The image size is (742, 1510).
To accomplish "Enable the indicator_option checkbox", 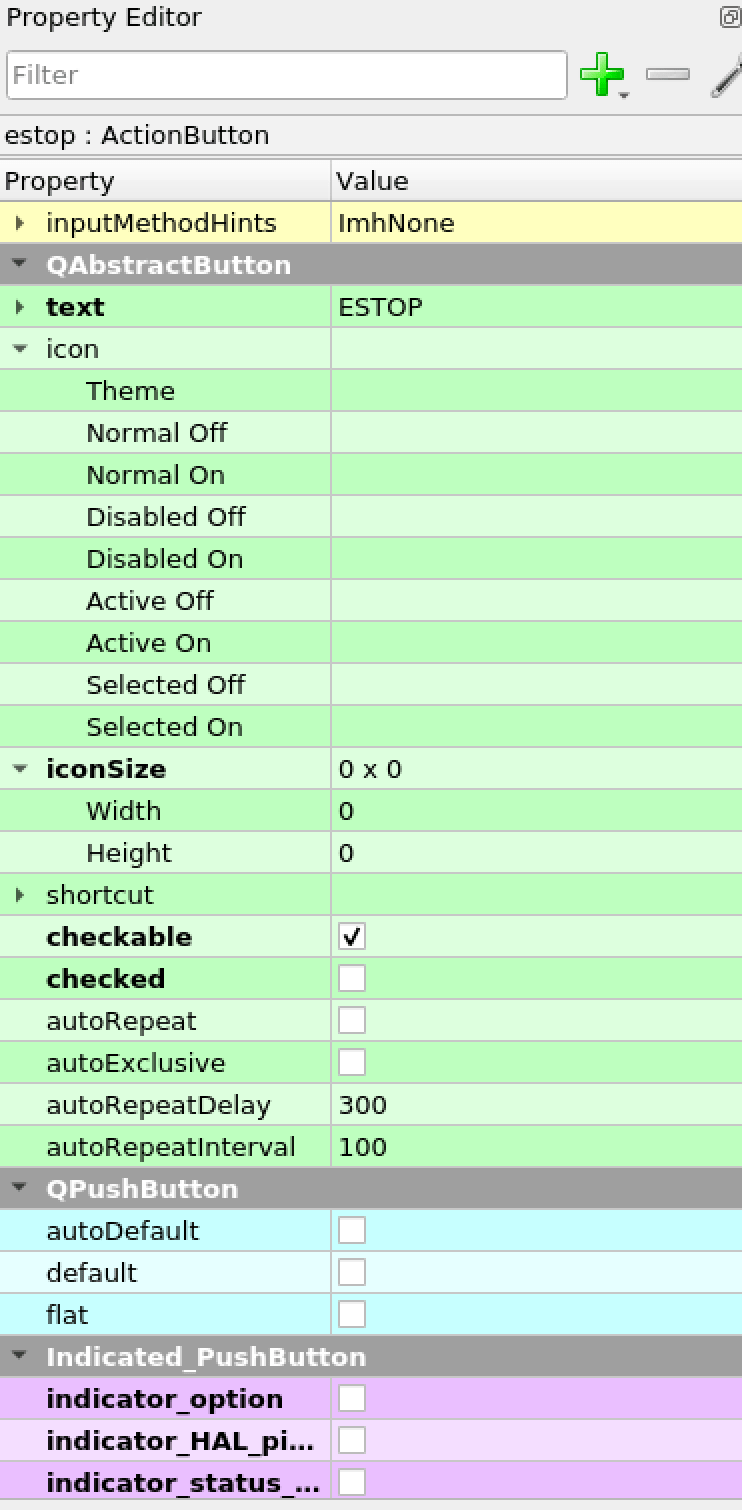I will (351, 1397).
